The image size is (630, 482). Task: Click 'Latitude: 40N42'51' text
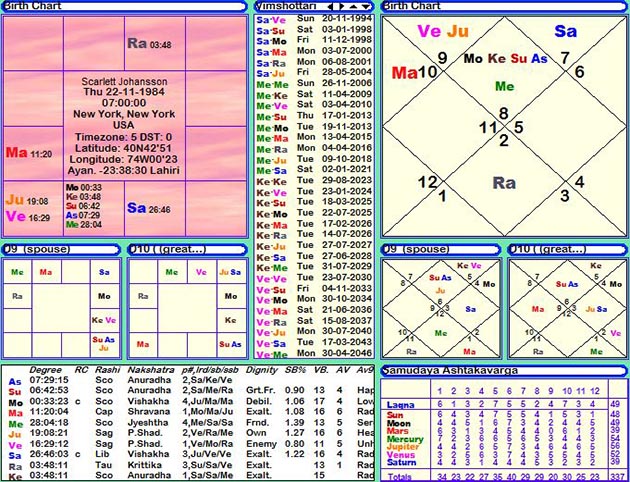[124, 148]
